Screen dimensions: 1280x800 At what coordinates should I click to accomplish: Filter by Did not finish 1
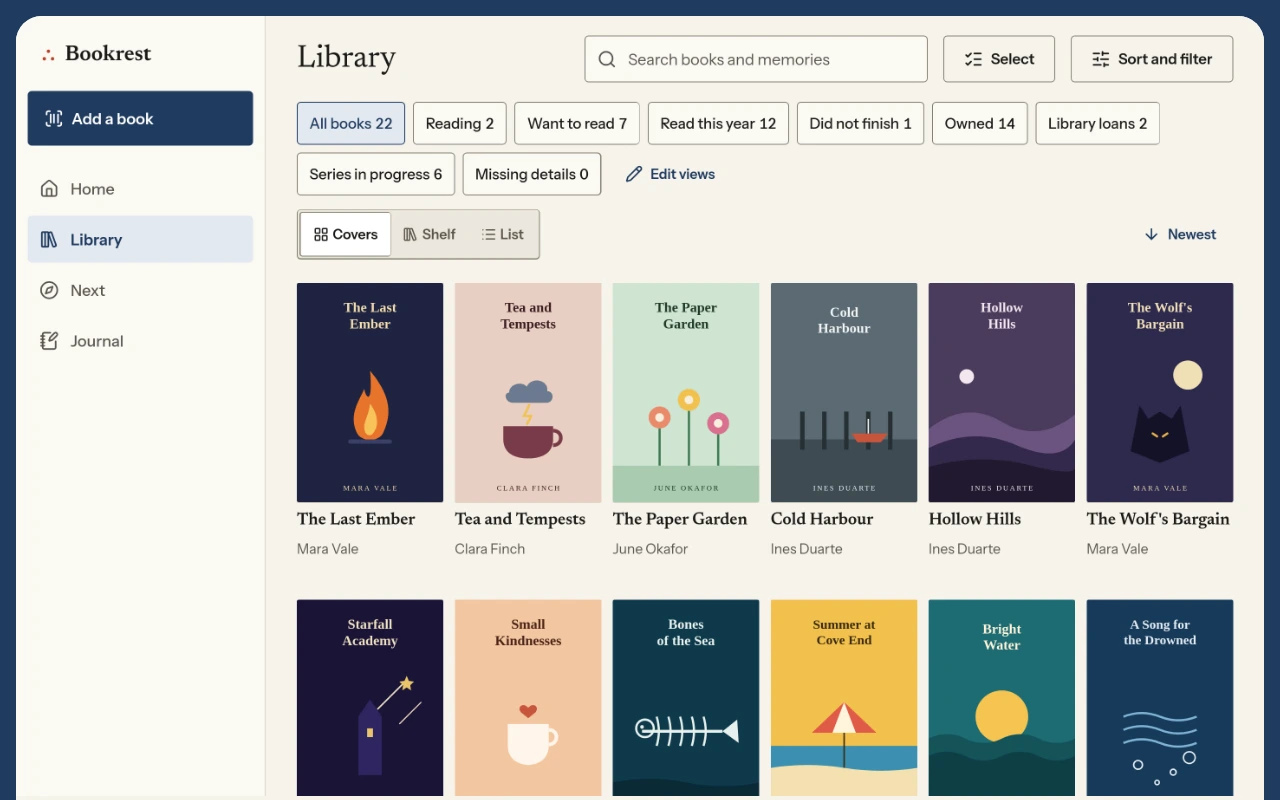[x=861, y=123]
